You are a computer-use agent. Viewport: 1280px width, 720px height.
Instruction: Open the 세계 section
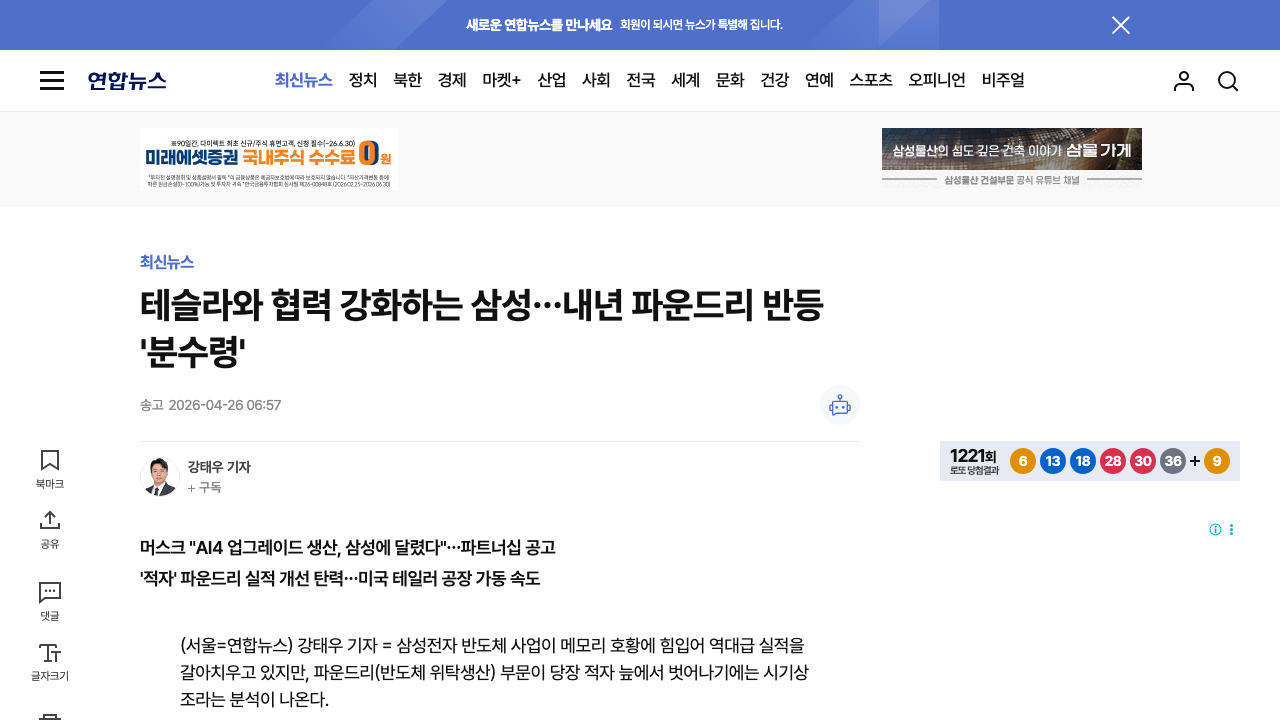pos(686,81)
